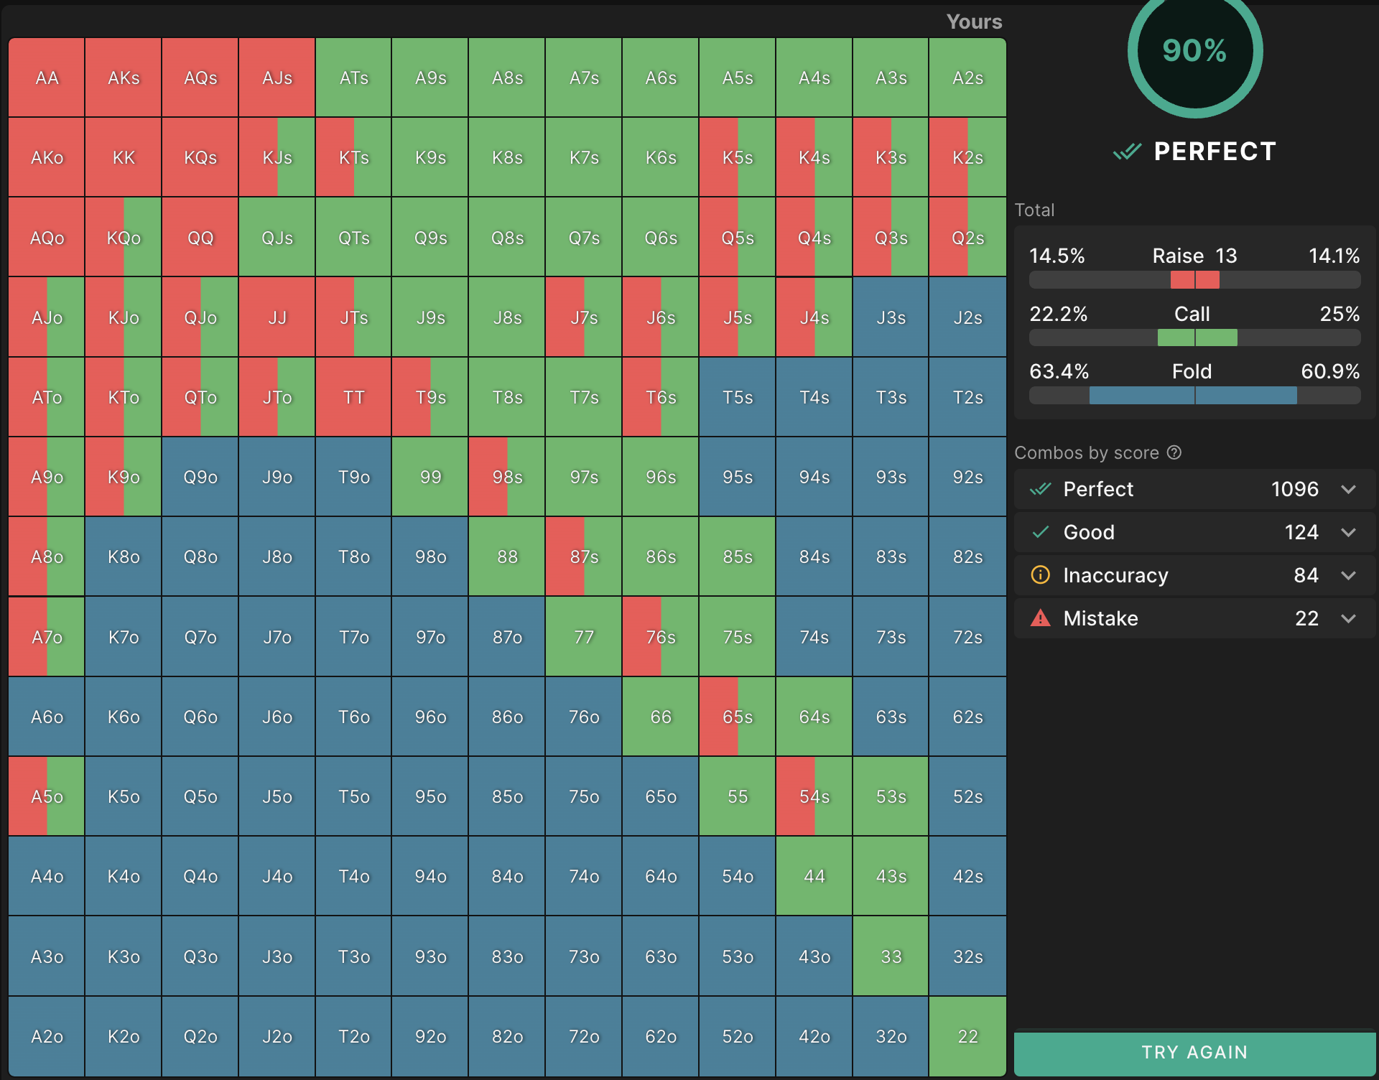Viewport: 1379px width, 1080px height.
Task: Select the 99 hand cell
Action: pos(431,477)
